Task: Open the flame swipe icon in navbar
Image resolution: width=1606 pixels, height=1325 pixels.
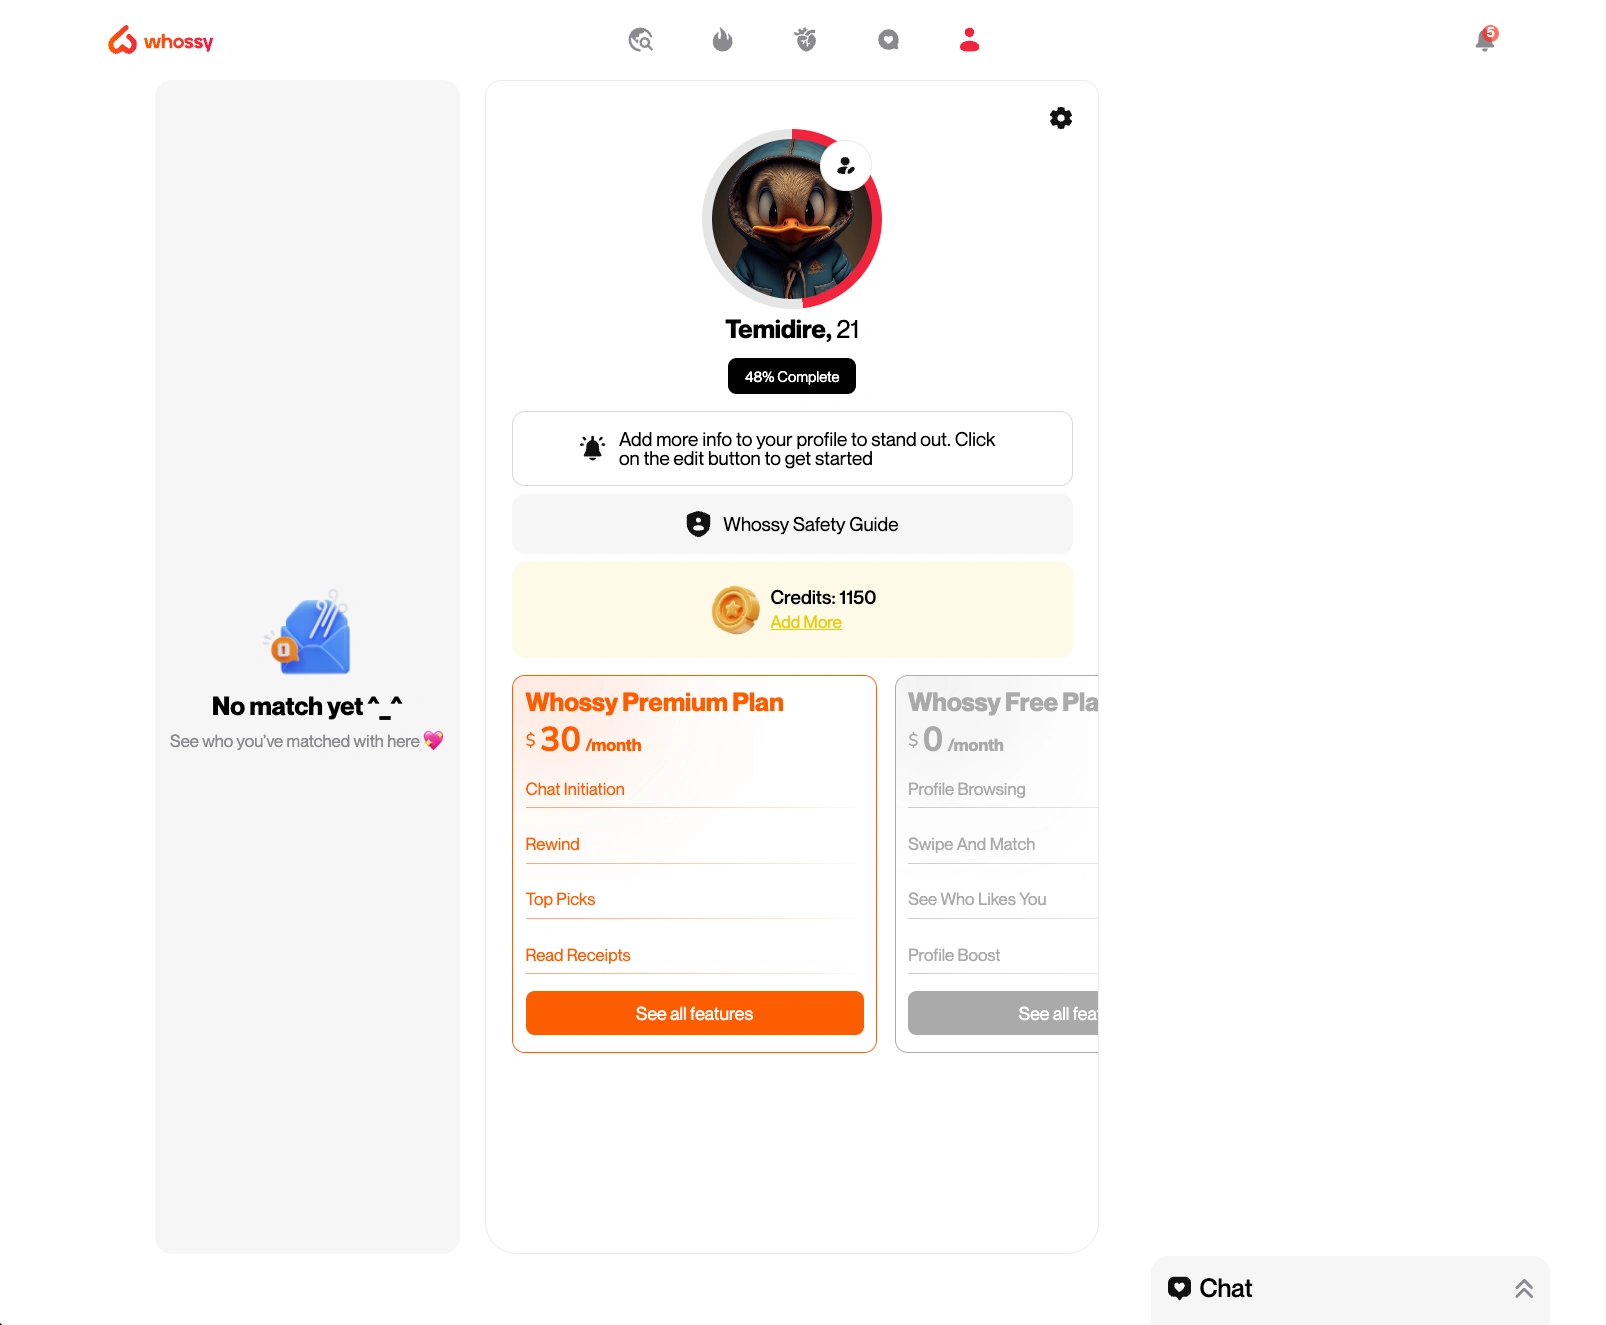Action: pos(723,40)
